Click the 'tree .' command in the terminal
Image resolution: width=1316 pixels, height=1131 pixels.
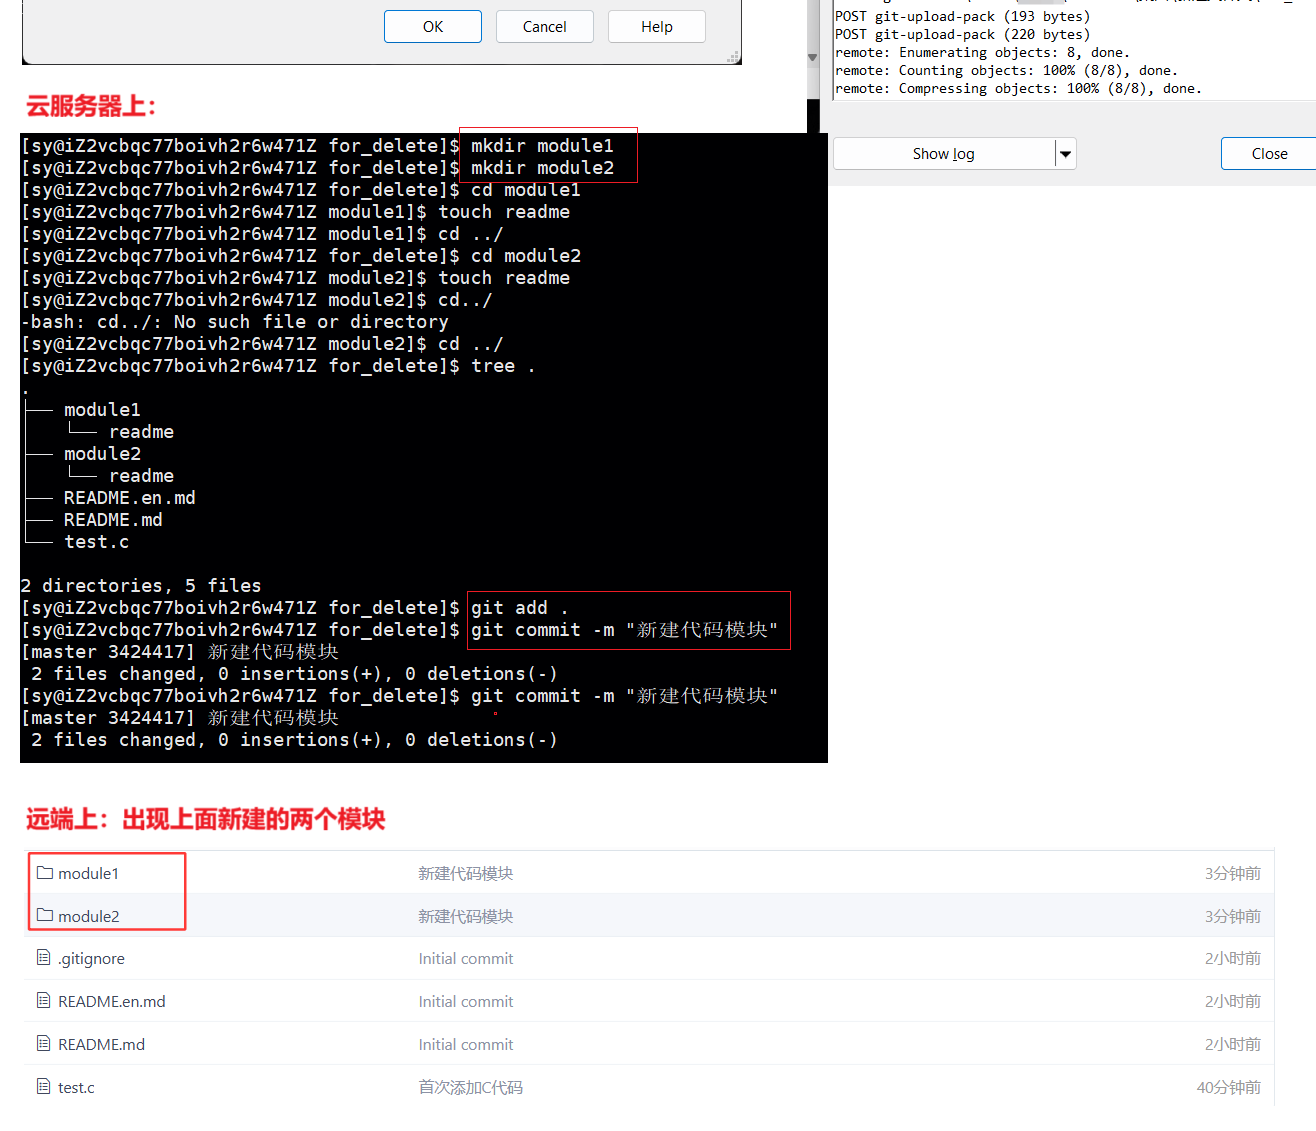pyautogui.click(x=503, y=366)
